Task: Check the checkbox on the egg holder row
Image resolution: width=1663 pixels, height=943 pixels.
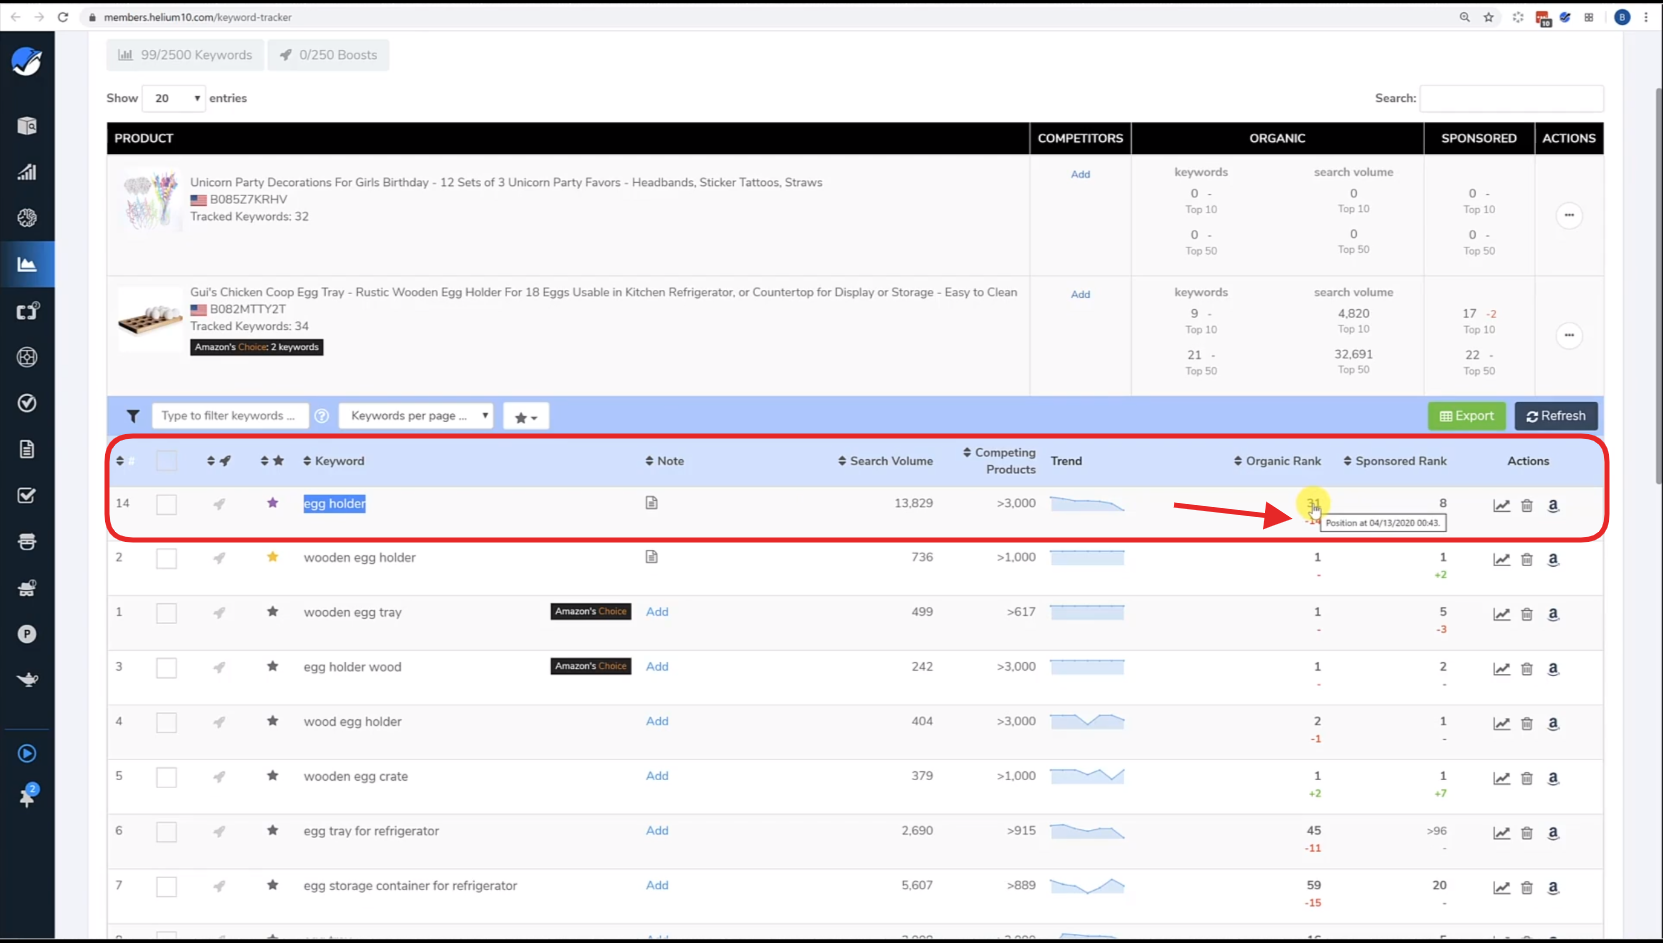Action: 166,504
